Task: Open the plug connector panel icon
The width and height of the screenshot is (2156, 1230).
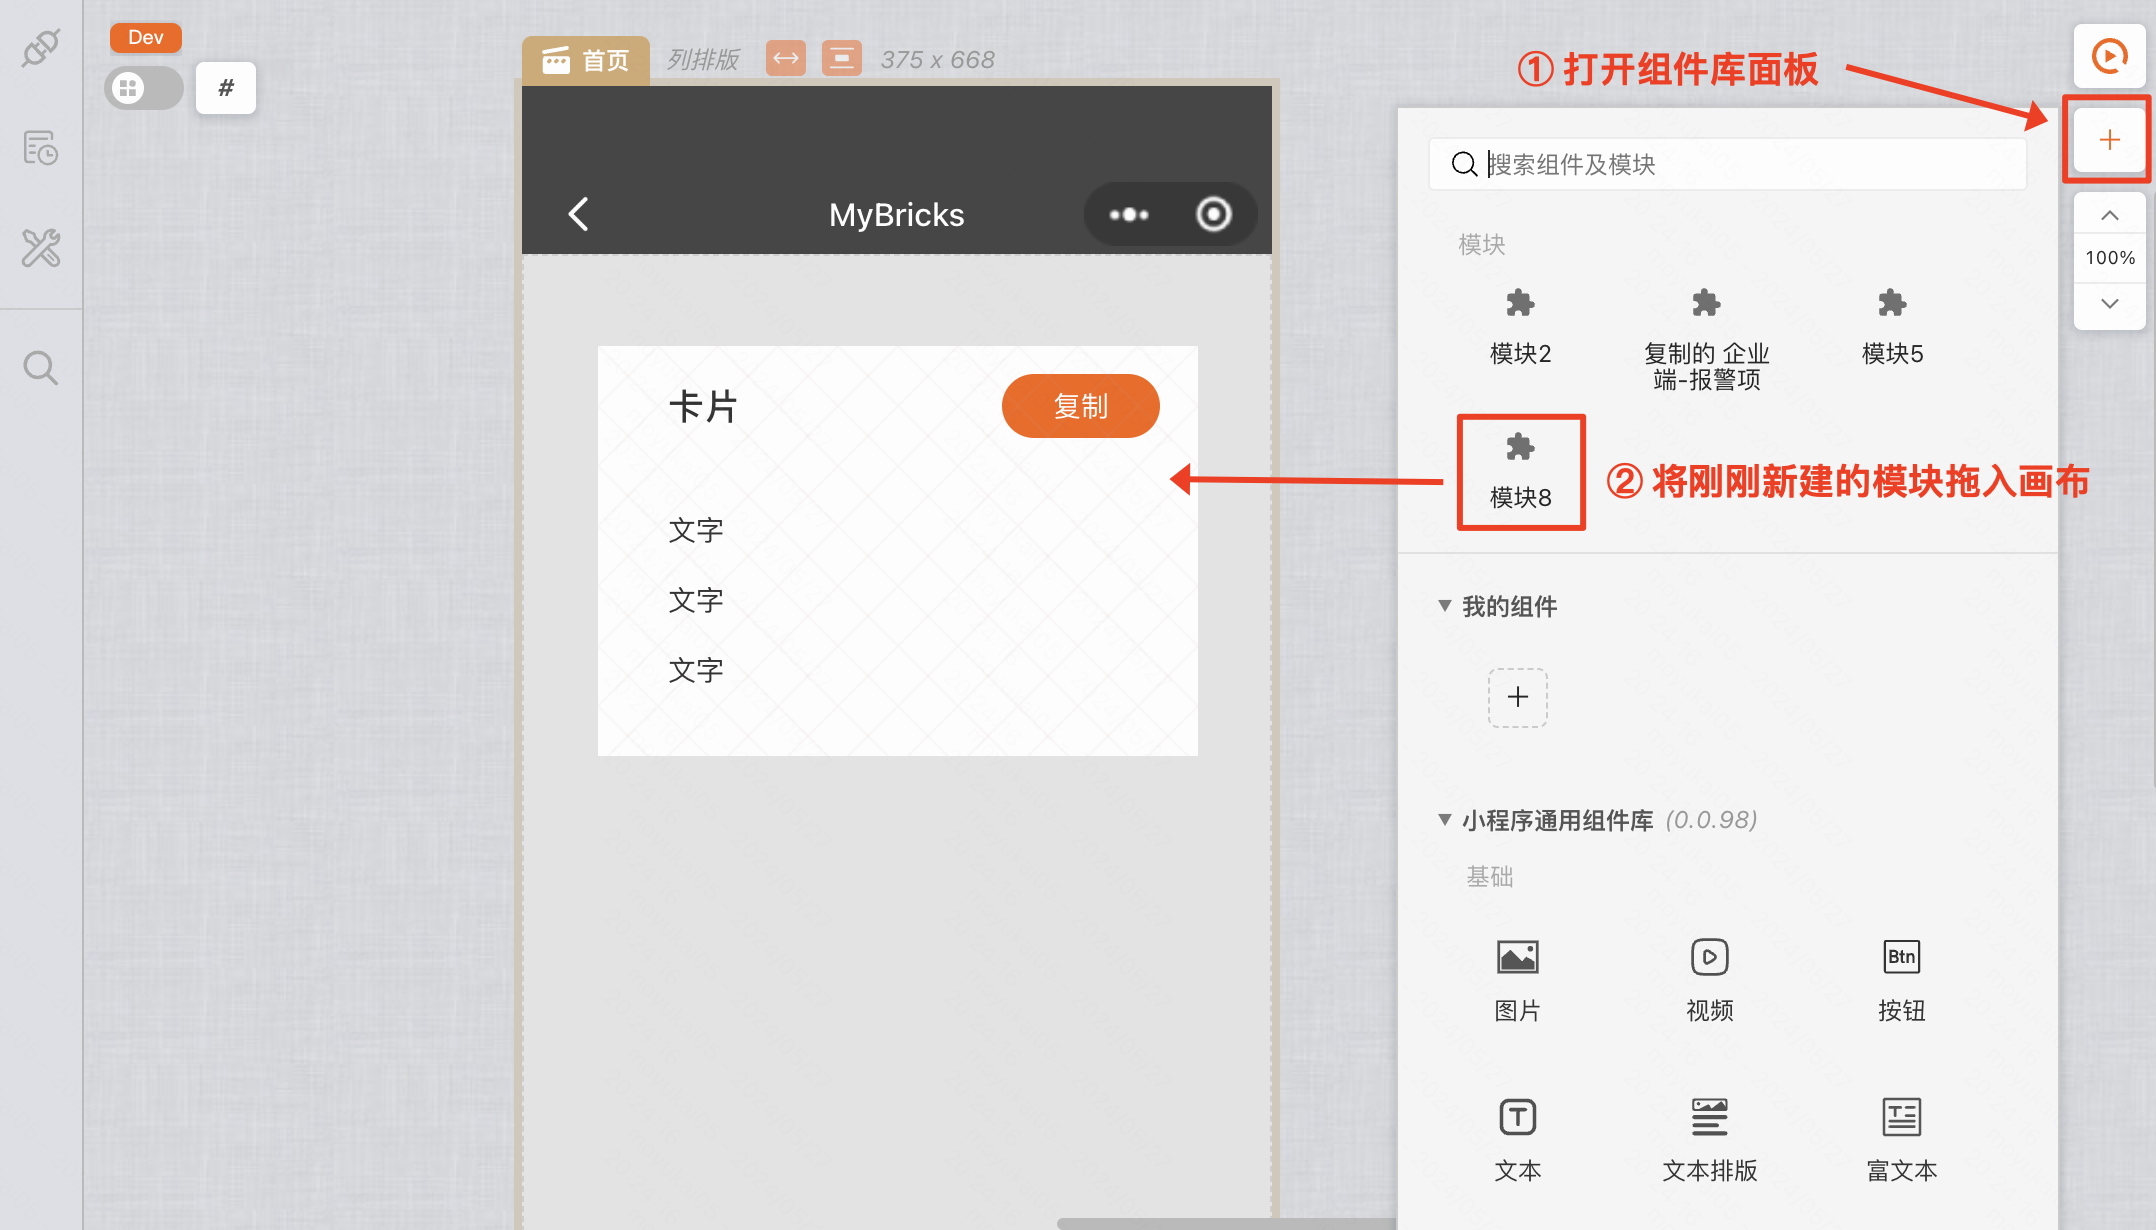Action: tap(41, 47)
